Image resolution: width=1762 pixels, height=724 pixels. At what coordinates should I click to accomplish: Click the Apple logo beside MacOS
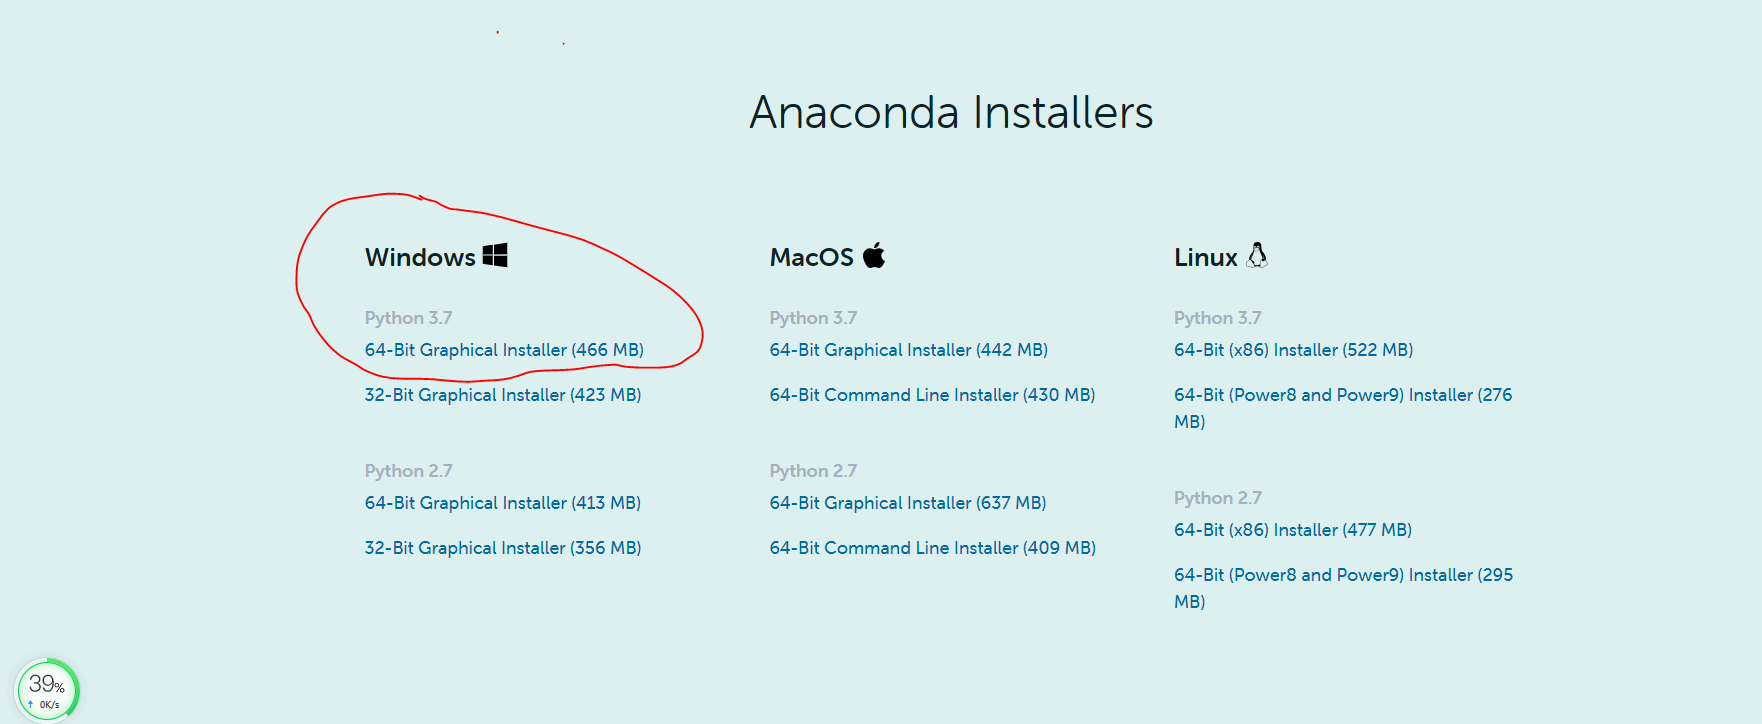click(x=874, y=255)
